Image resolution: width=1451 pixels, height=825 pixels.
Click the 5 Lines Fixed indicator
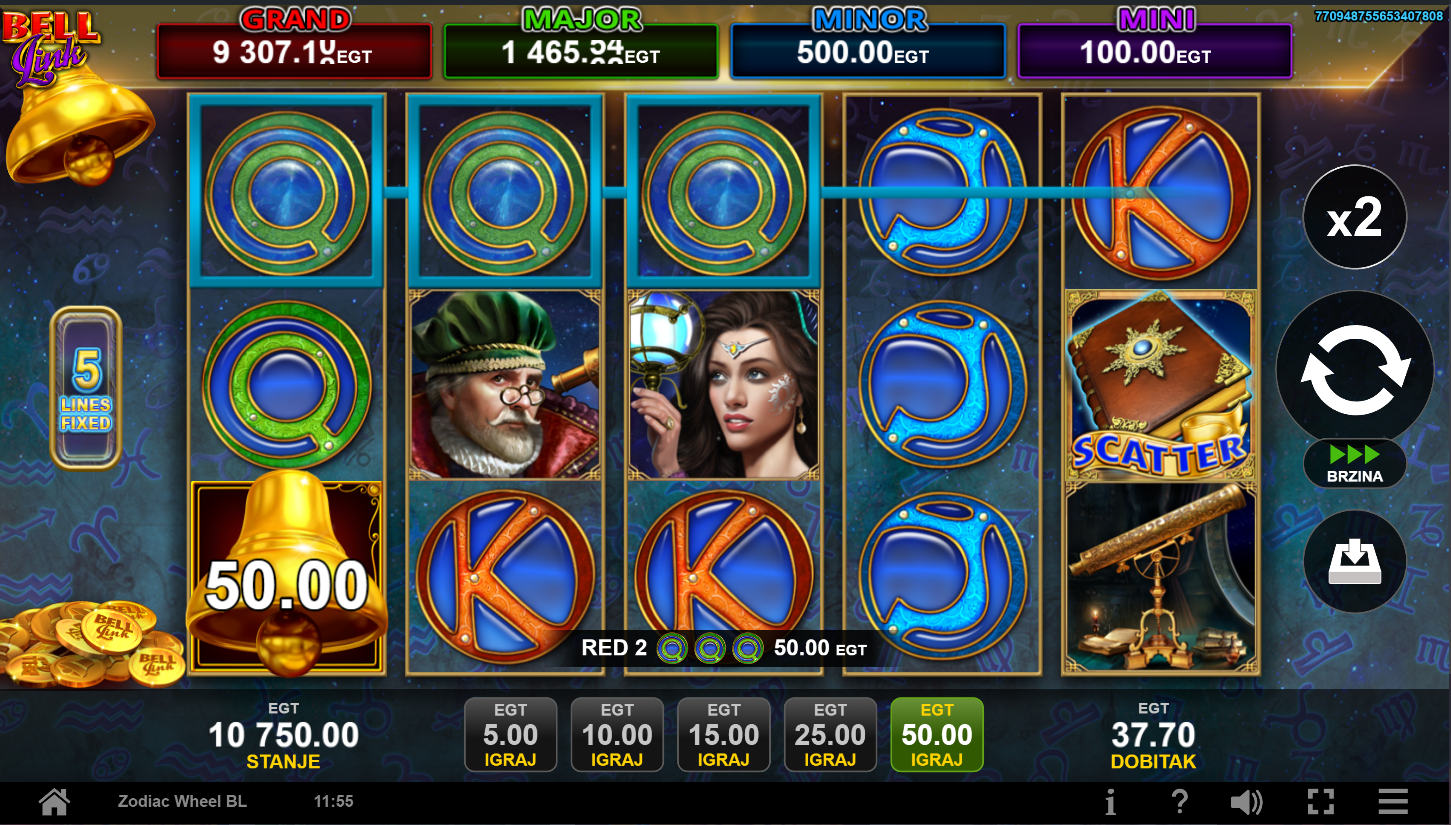(86, 388)
